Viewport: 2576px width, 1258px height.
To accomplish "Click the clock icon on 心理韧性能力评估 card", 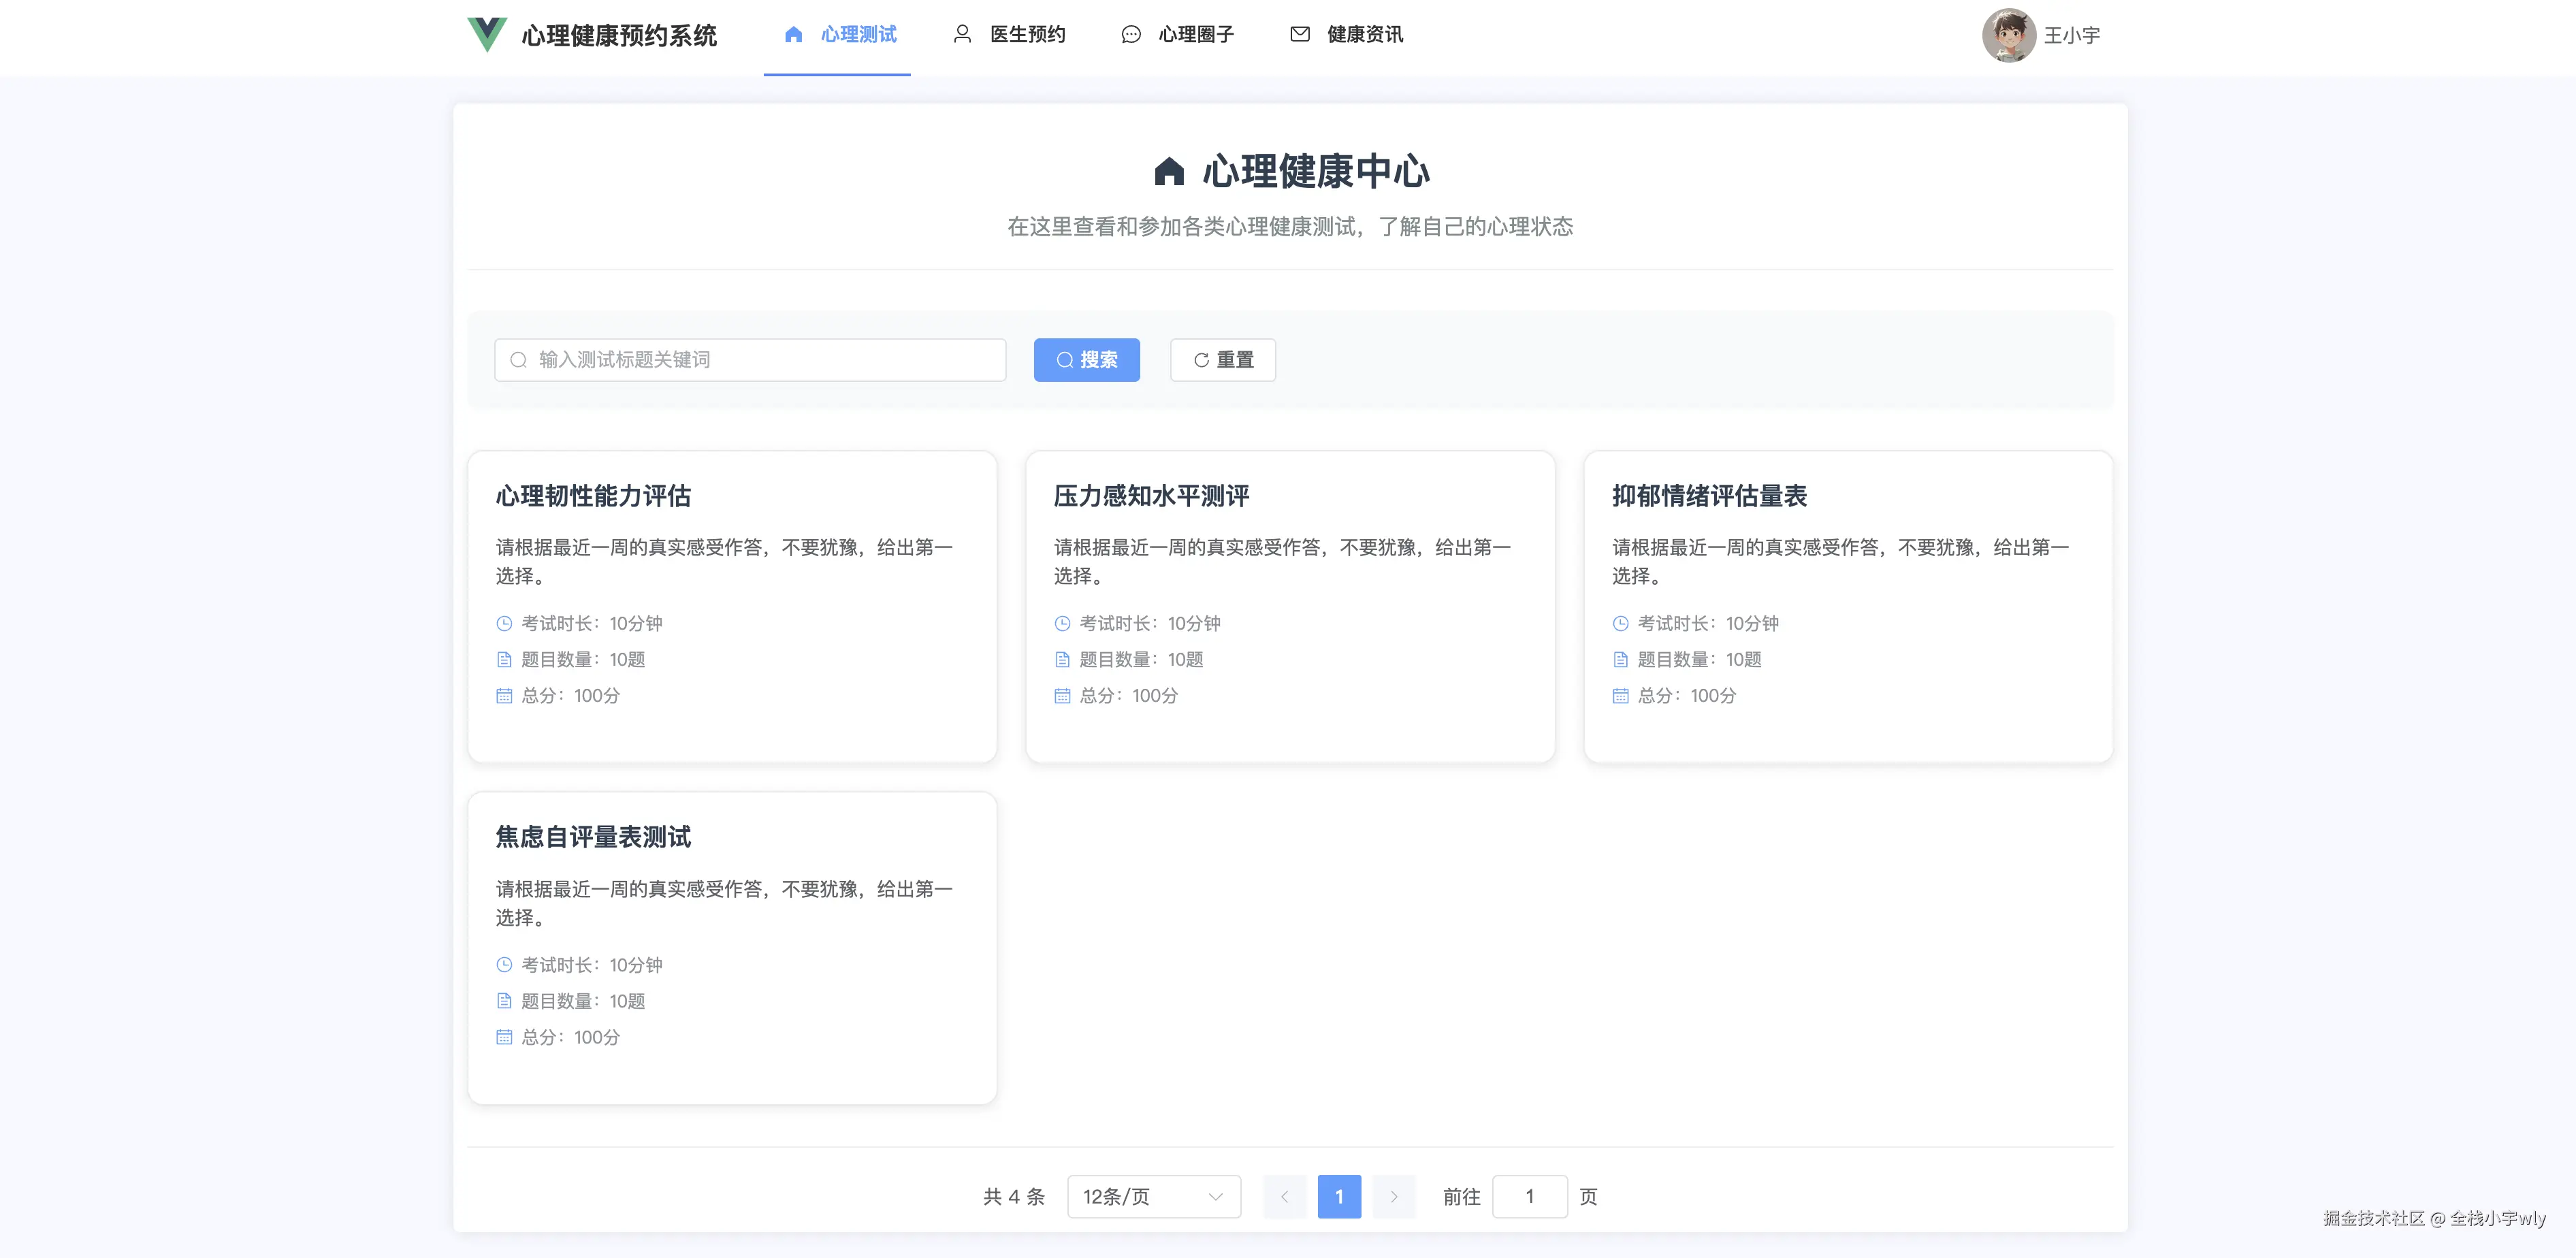I will coord(504,623).
